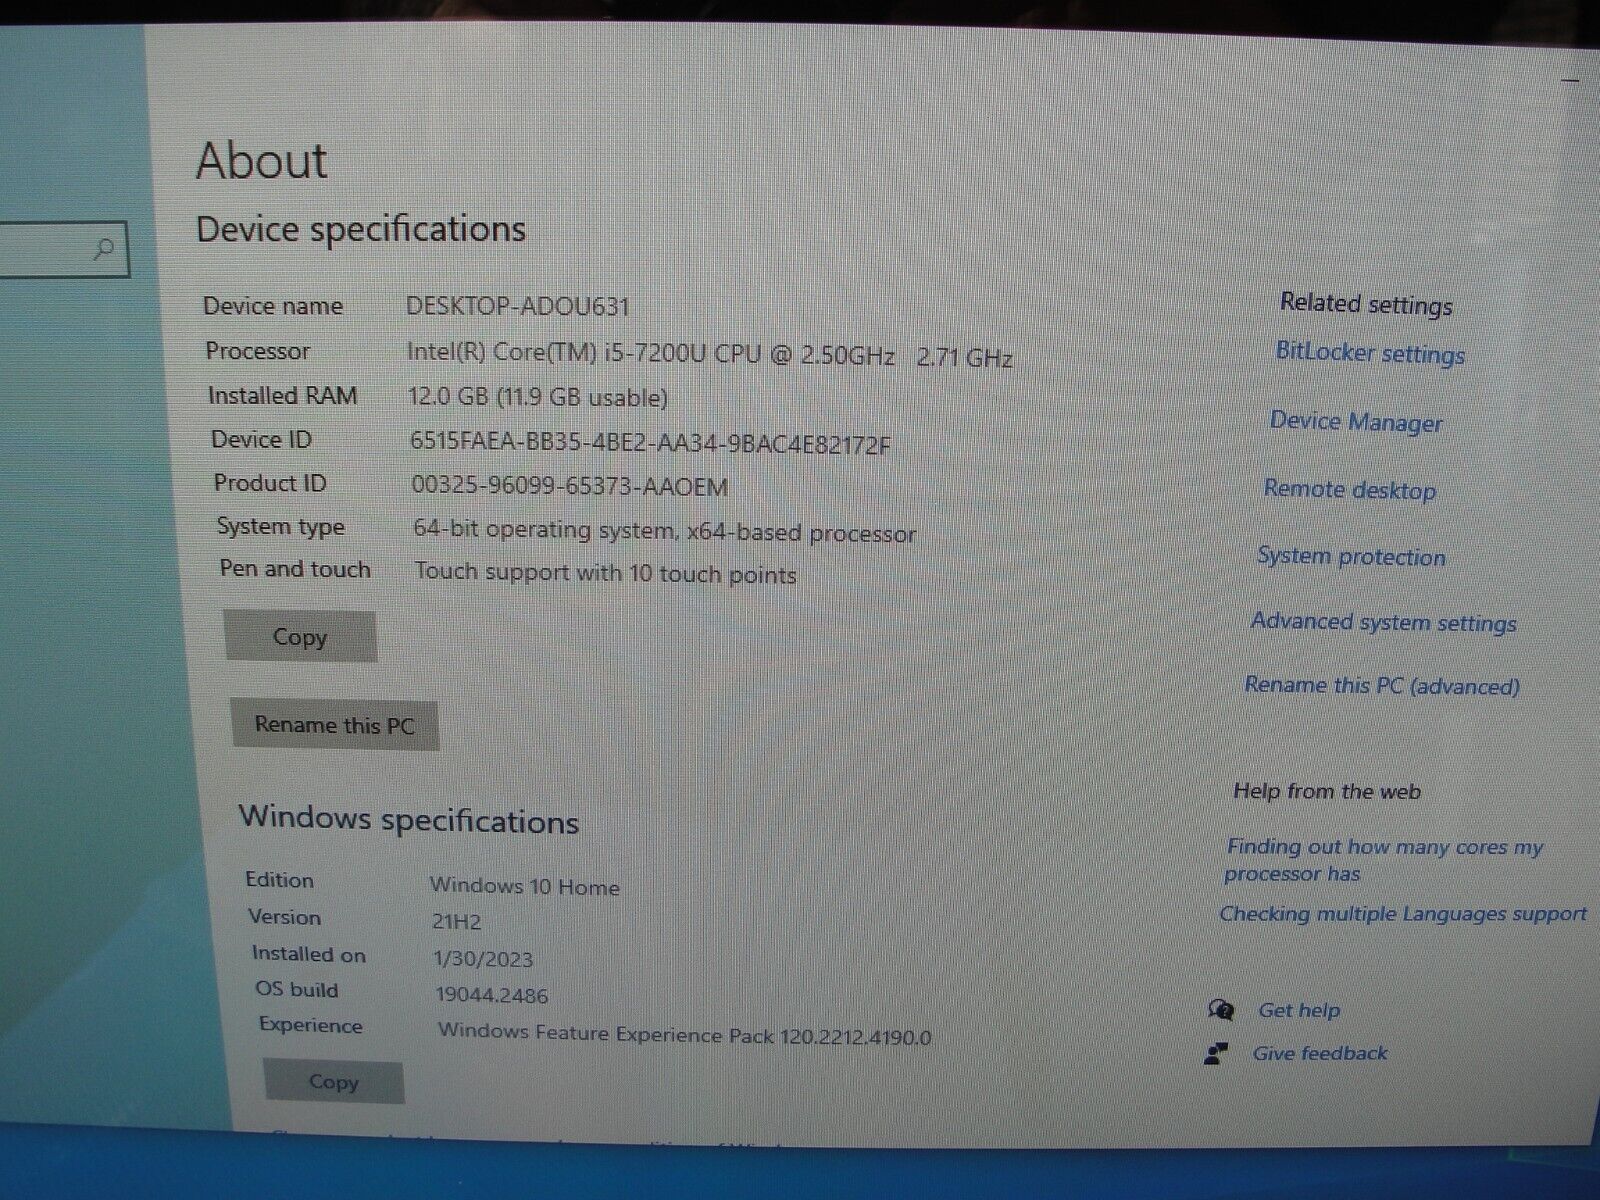This screenshot has height=1200, width=1600.
Task: Open System protection link
Action: click(x=1351, y=556)
